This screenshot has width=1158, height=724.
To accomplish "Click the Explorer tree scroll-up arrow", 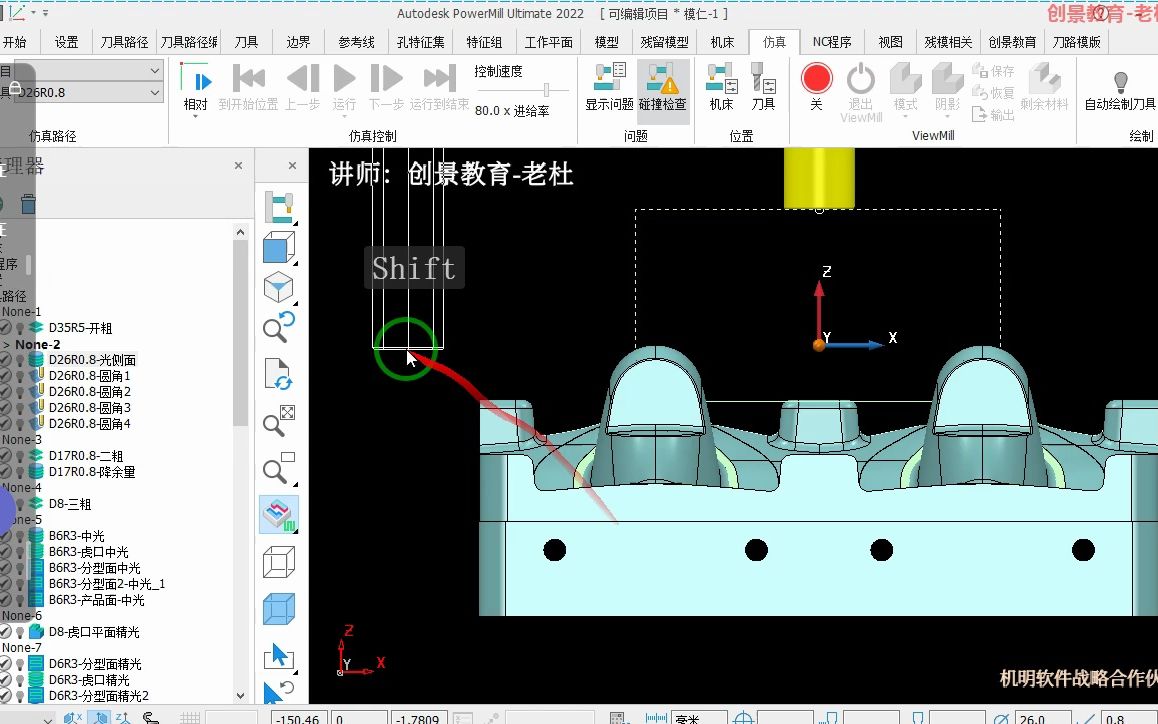I will coord(240,232).
